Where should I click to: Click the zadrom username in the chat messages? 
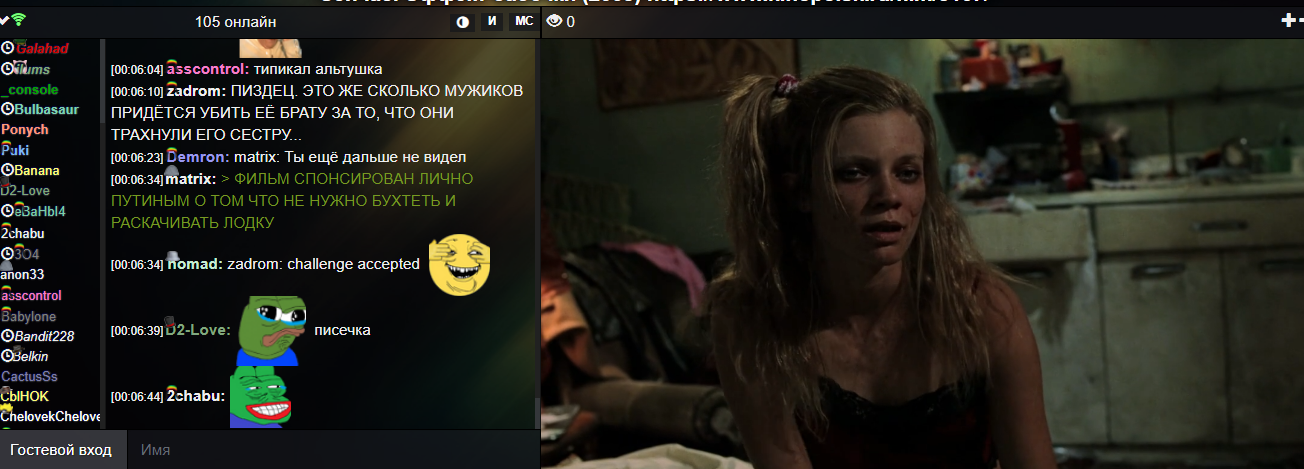tap(196, 91)
